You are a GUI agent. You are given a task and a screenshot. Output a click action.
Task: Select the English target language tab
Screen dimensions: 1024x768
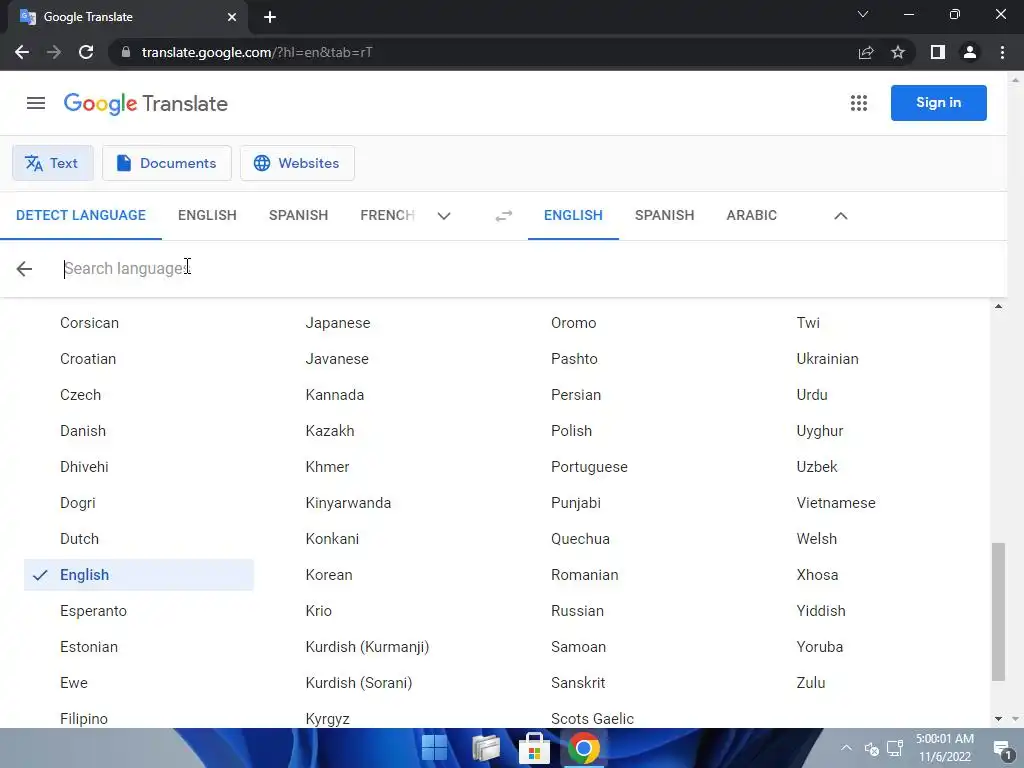pos(573,216)
